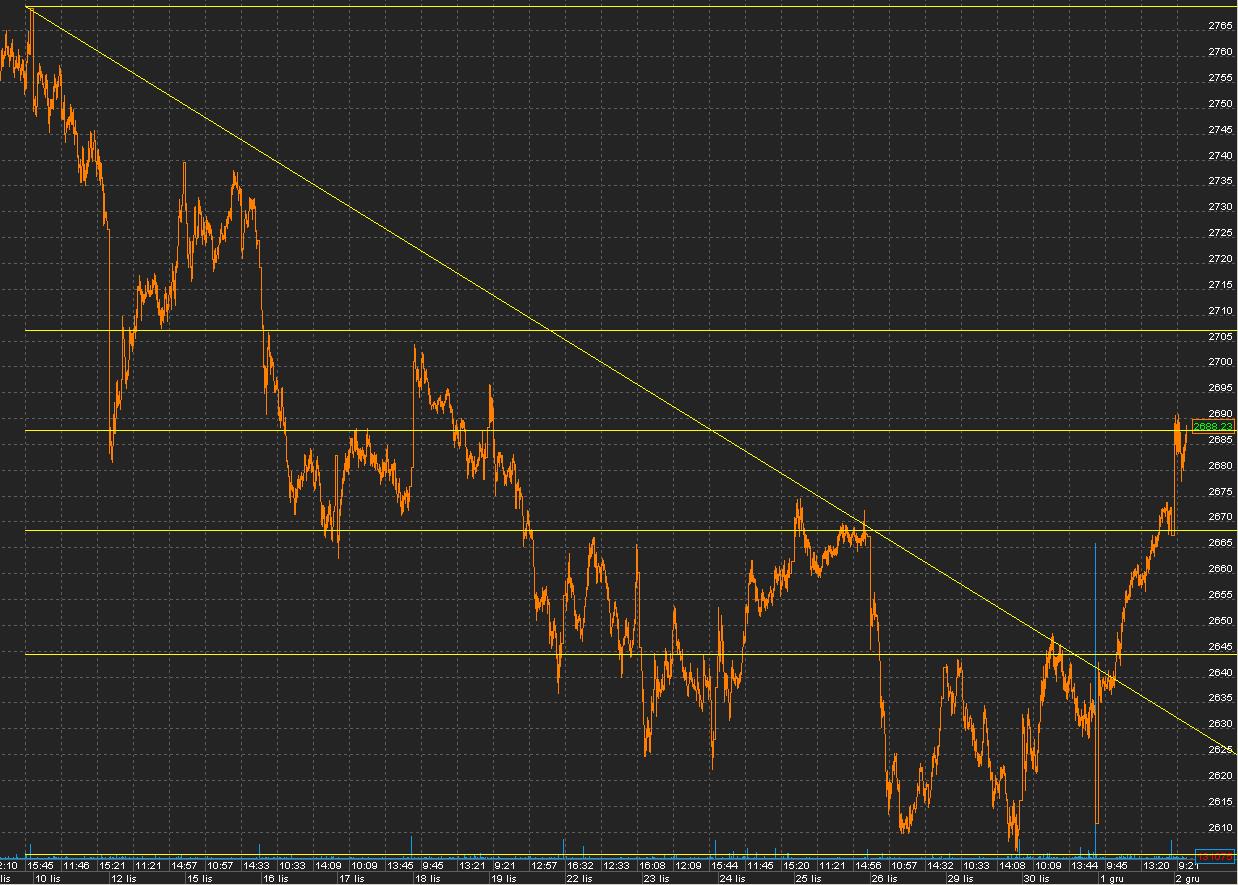This screenshot has height=885, width=1238.
Task: Click the '23 lis' date label
Action: [x=655, y=878]
